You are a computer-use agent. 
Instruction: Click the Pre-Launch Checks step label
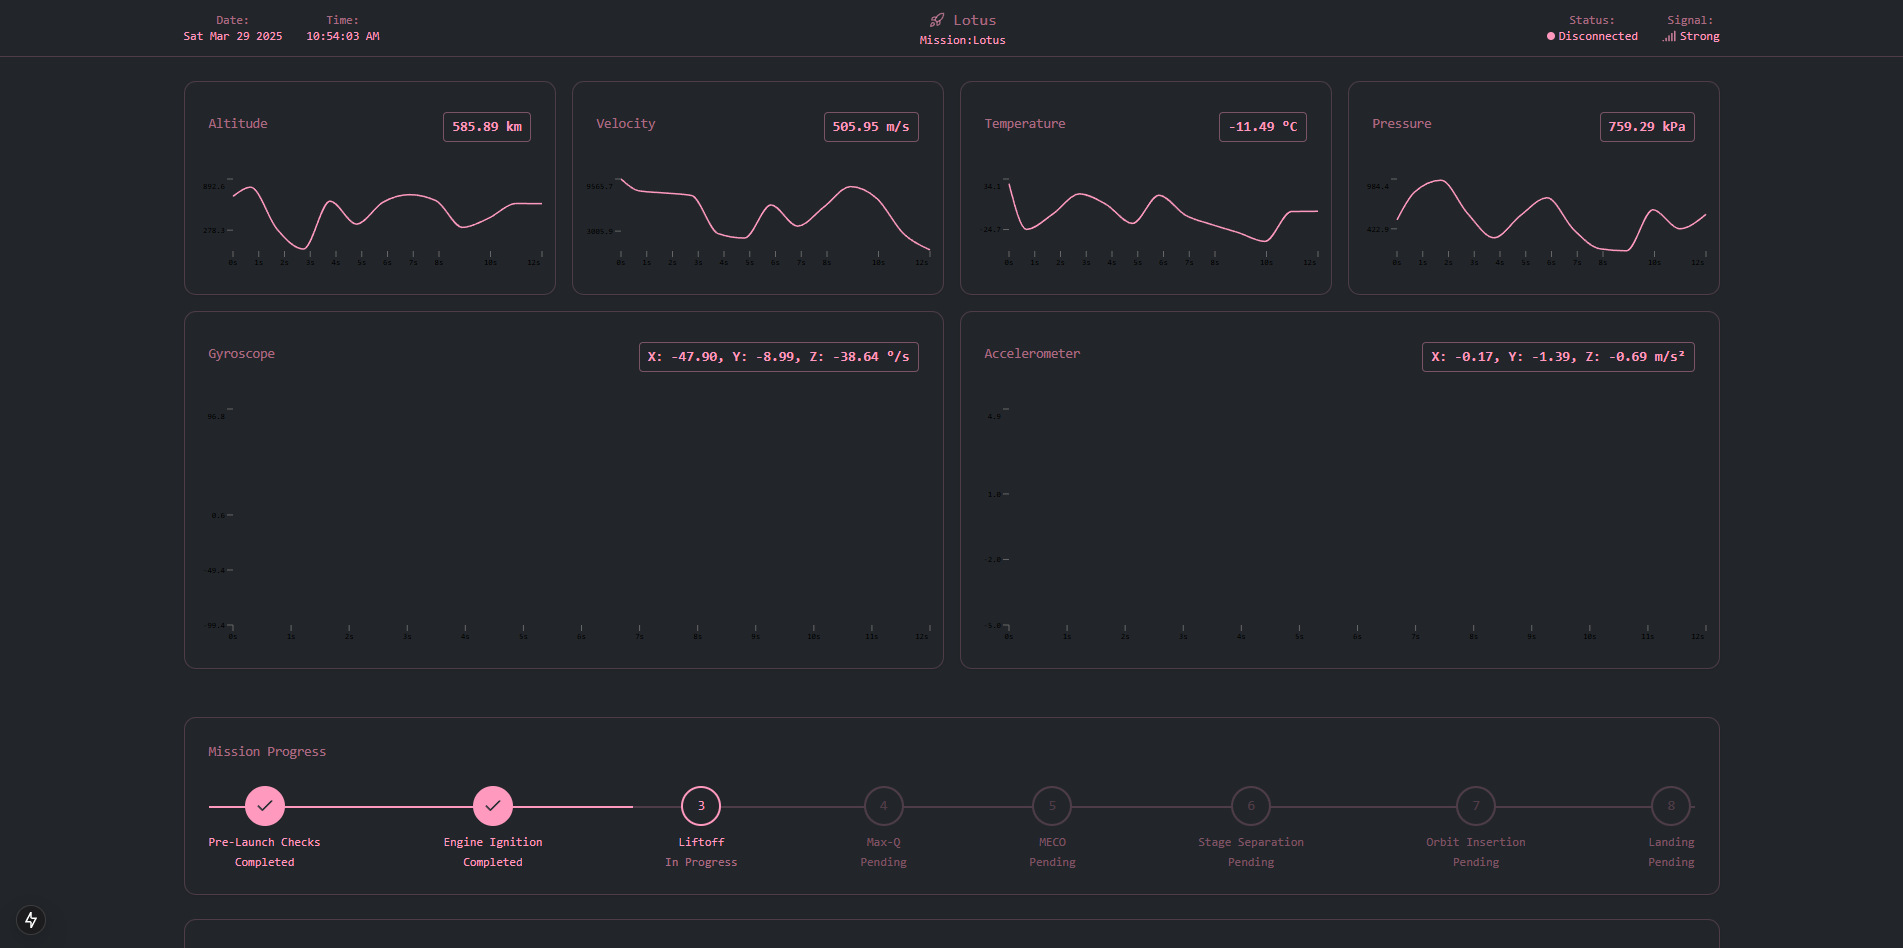(264, 842)
